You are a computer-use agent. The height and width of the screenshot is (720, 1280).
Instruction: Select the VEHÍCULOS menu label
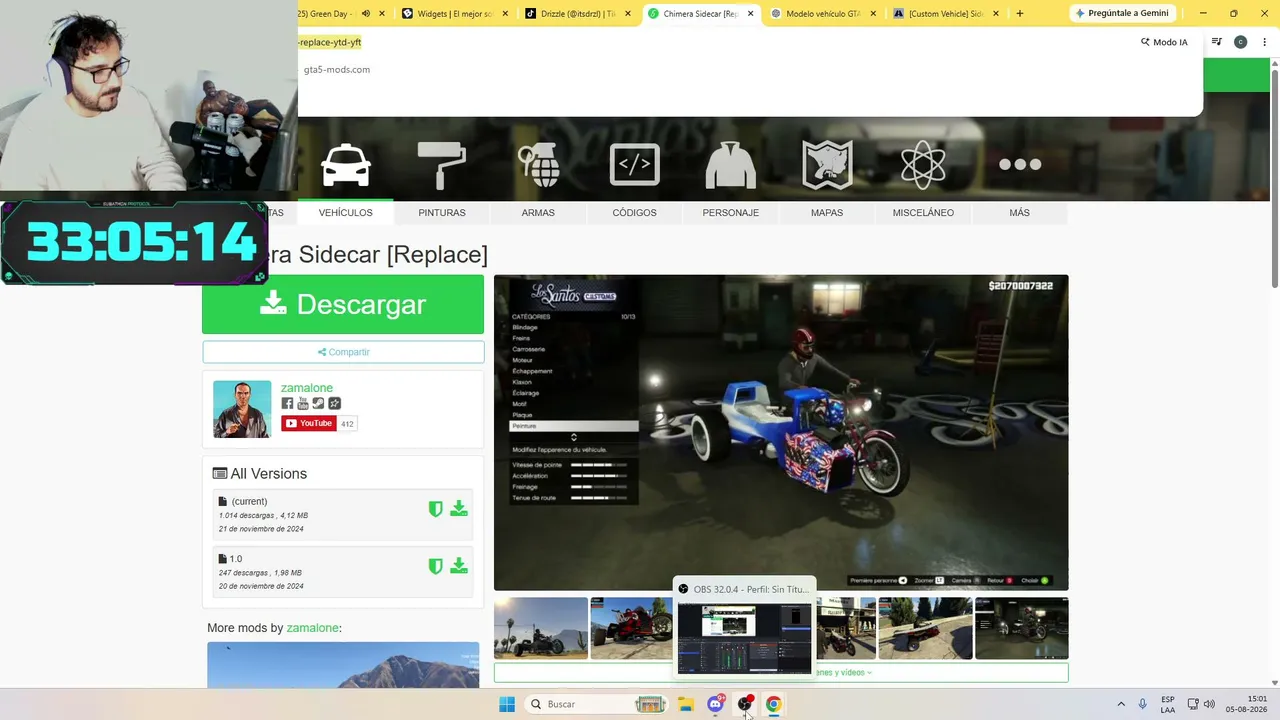[x=345, y=213]
